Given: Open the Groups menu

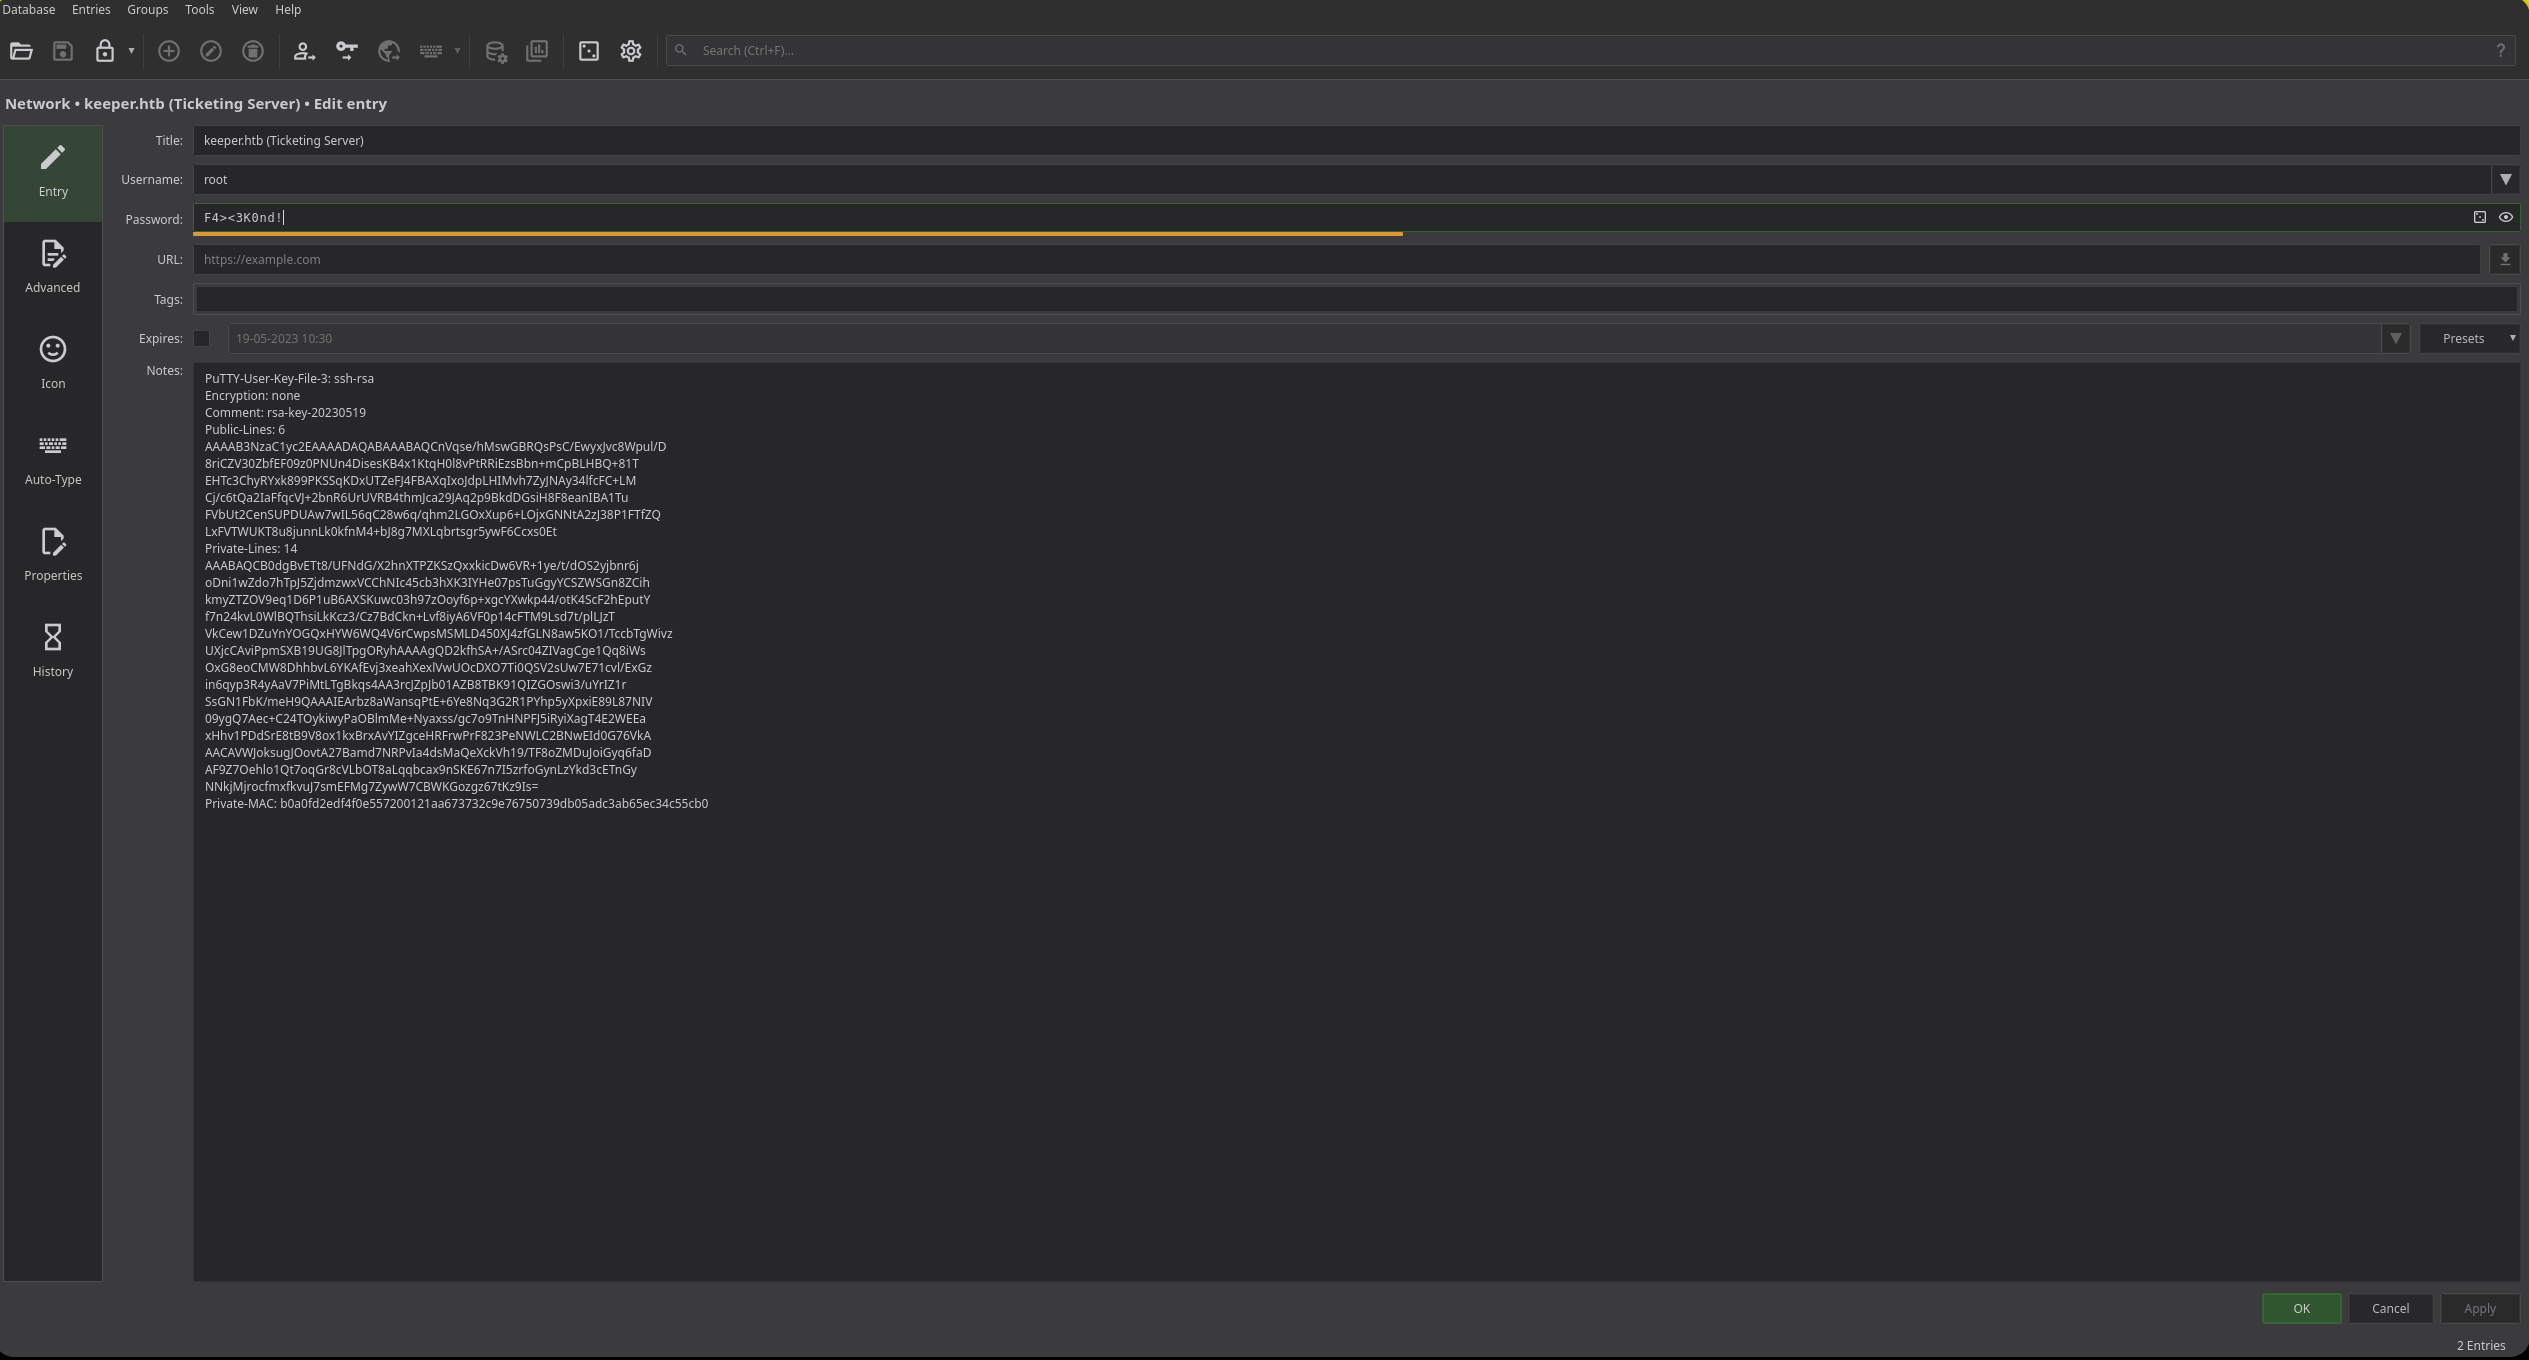Looking at the screenshot, I should 147,9.
